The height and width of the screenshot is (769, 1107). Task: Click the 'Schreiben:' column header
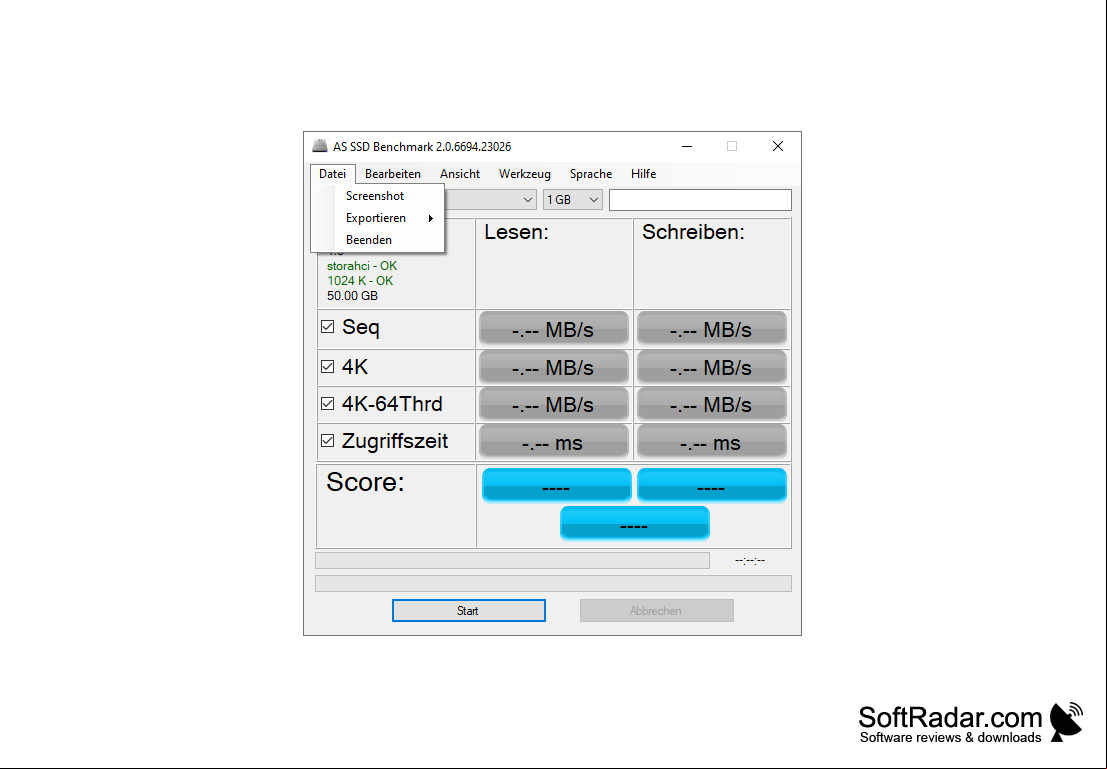click(693, 232)
